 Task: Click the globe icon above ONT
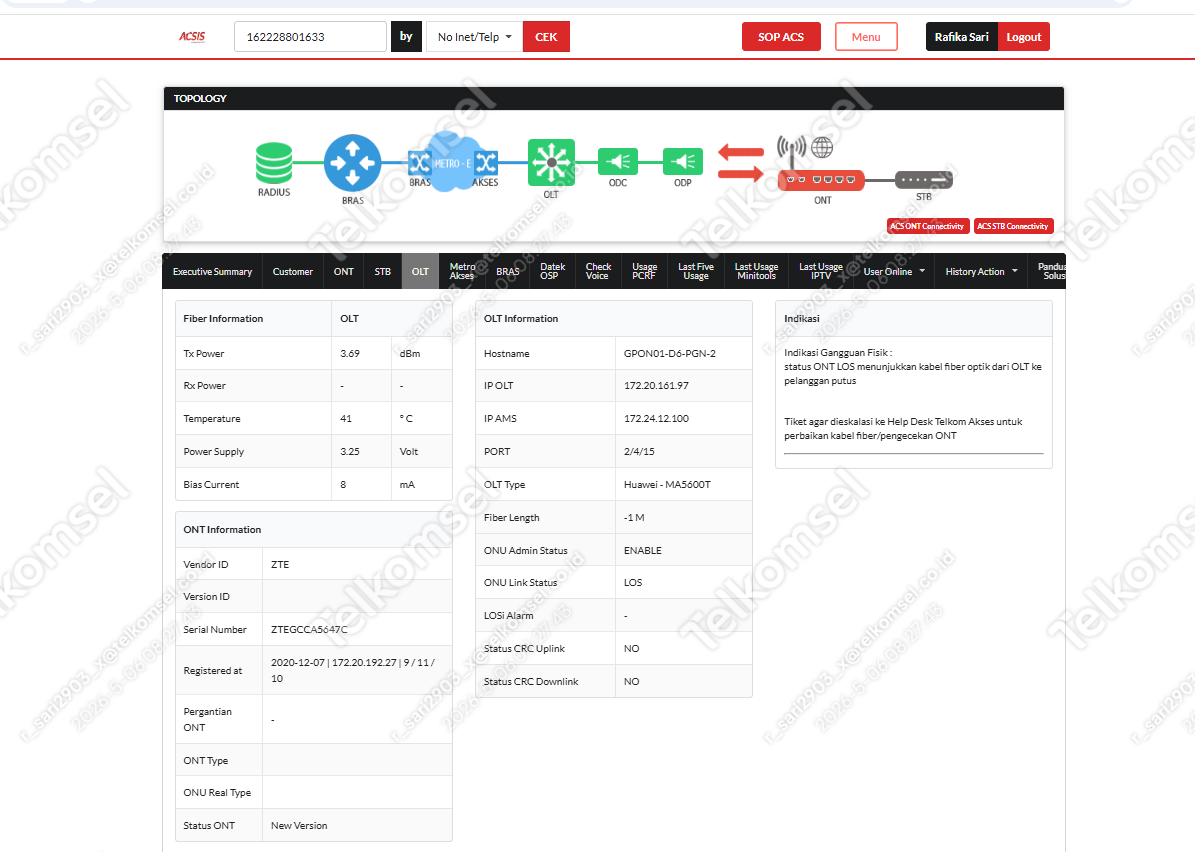pos(822,147)
